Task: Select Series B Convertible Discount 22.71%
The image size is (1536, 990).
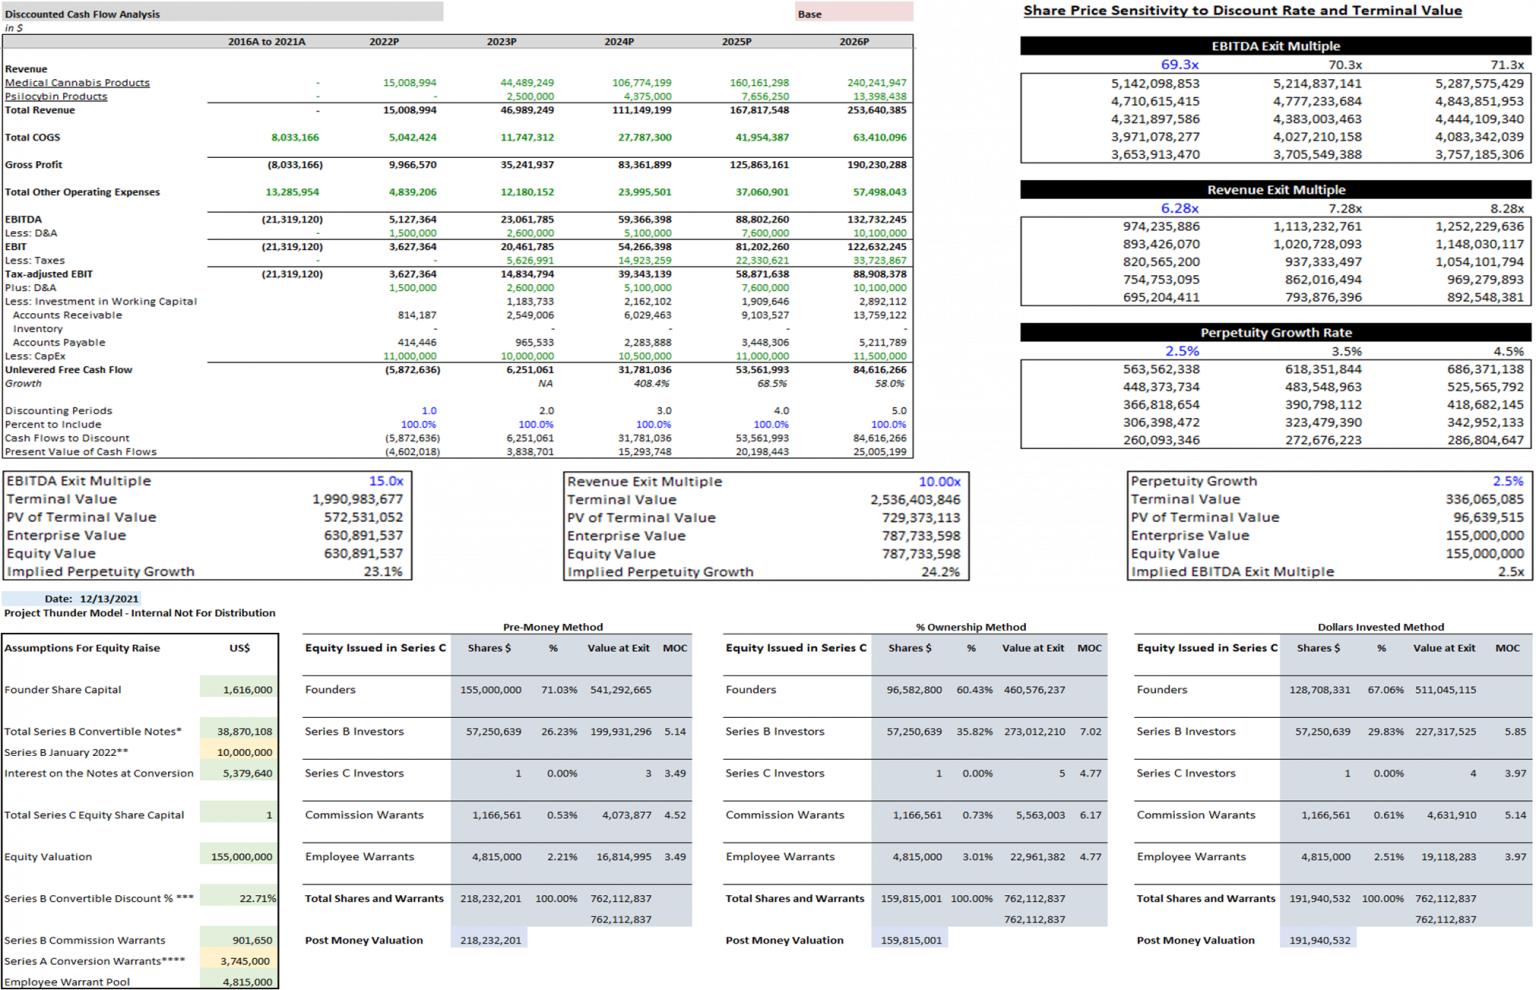Action: click(239, 899)
